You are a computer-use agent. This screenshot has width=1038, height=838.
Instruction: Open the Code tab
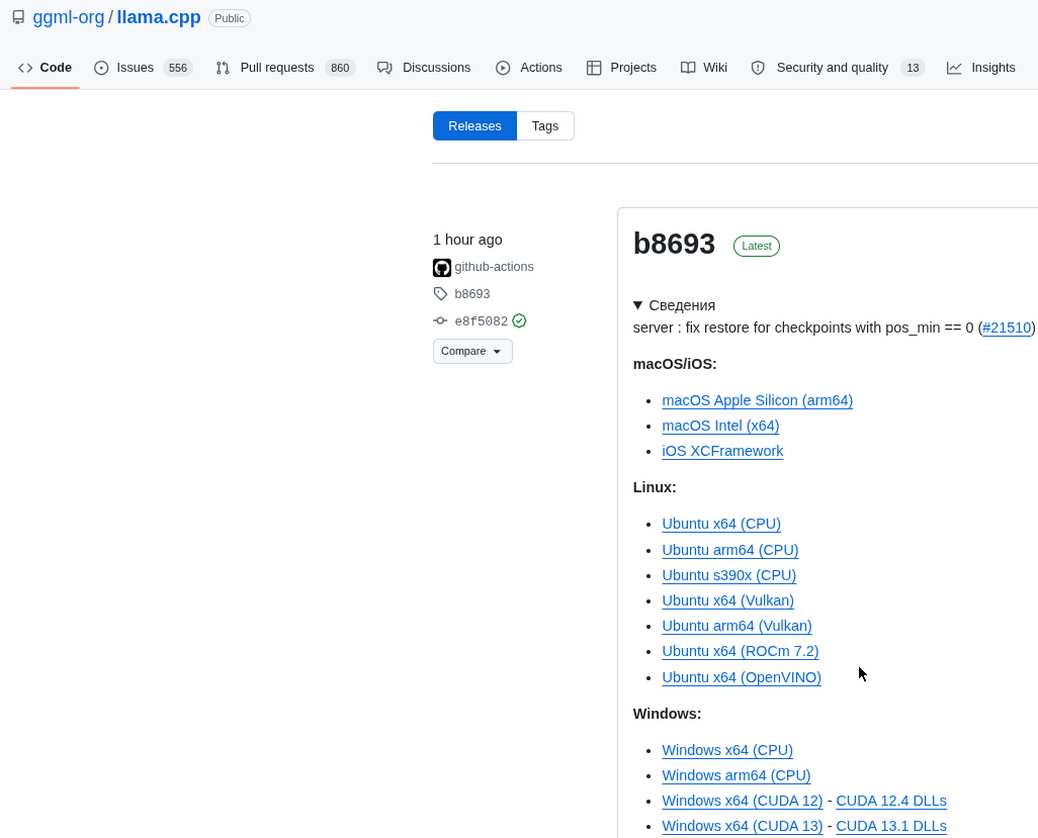click(x=45, y=68)
